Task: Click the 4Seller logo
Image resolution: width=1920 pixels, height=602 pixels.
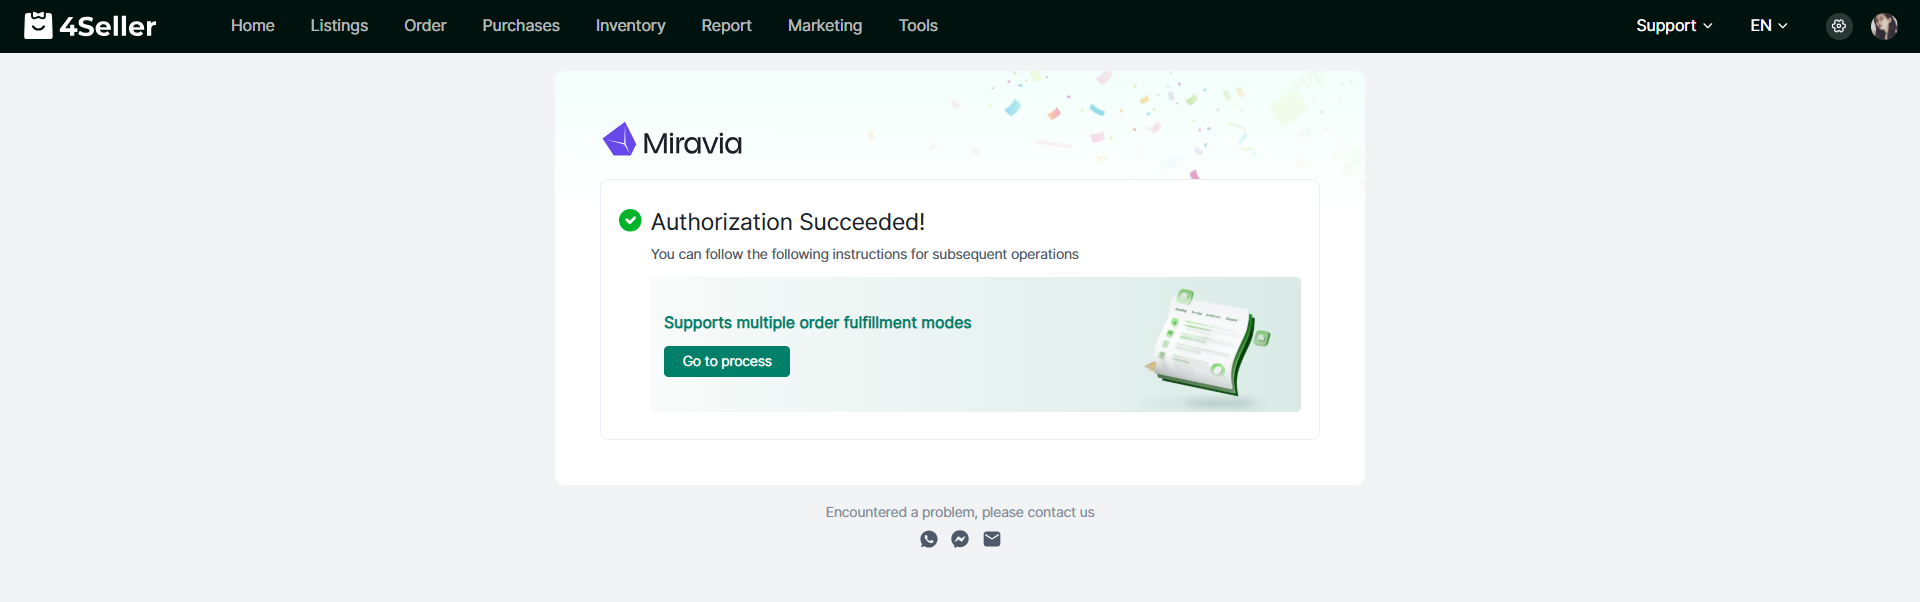Action: point(90,26)
